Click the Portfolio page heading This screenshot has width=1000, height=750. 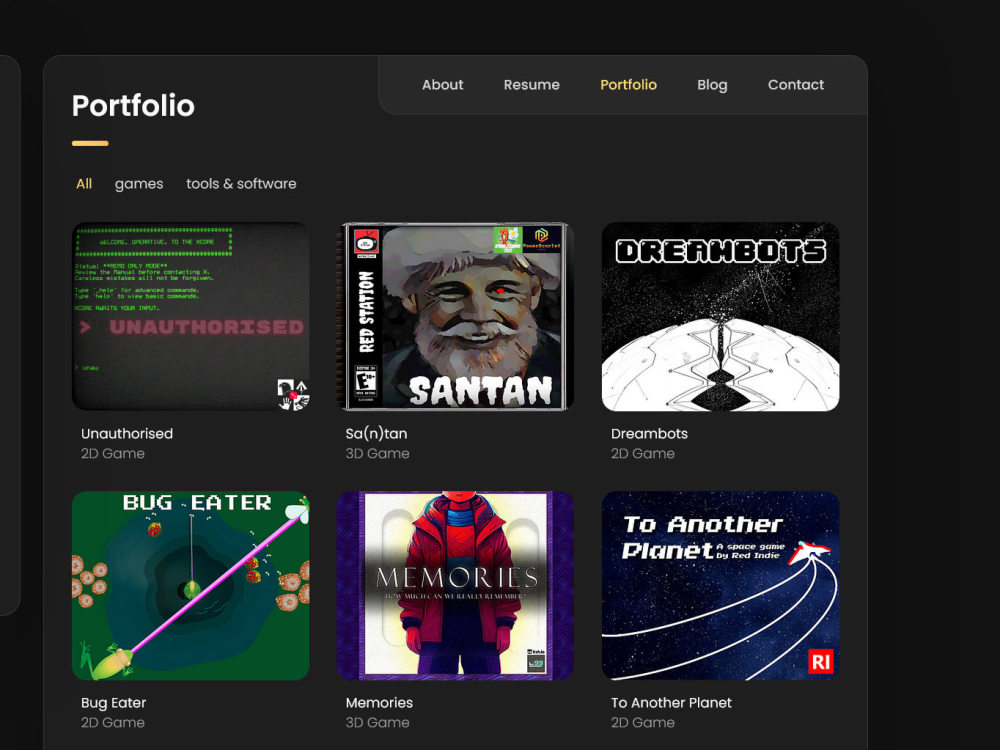pos(133,106)
